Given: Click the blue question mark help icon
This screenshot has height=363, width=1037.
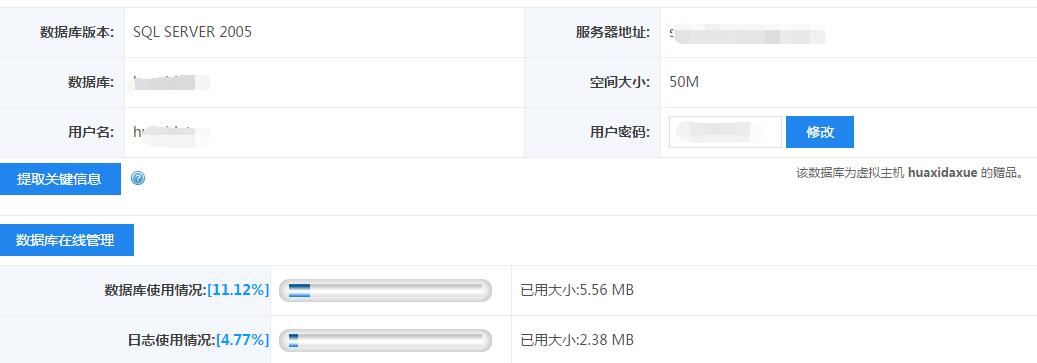Looking at the screenshot, I should pyautogui.click(x=138, y=179).
